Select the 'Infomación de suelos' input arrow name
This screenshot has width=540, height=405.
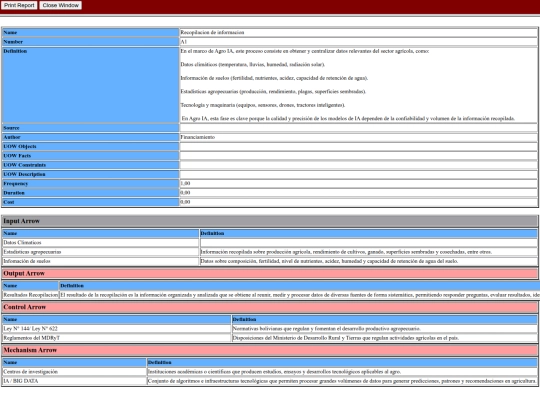pyautogui.click(x=27, y=261)
